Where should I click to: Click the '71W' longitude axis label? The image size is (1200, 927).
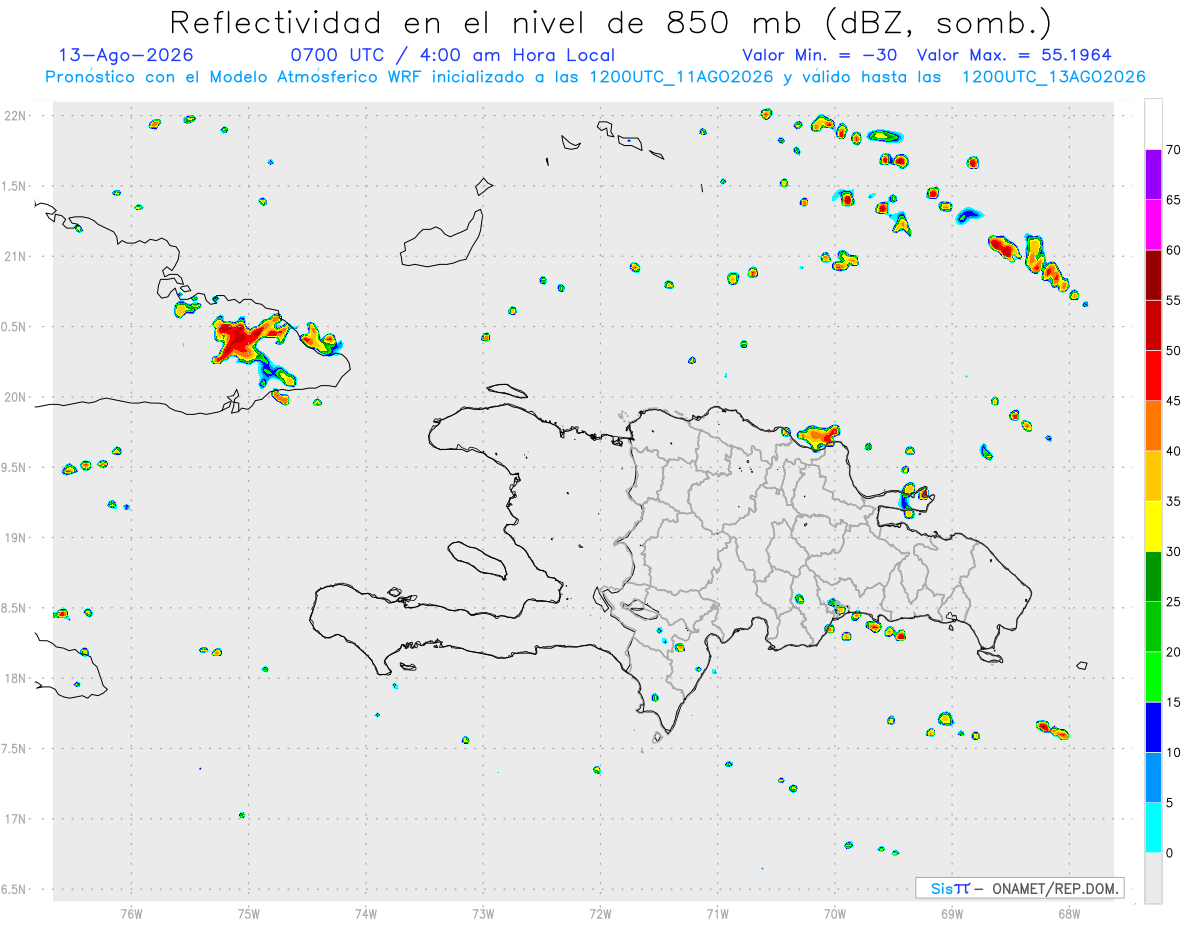(x=717, y=913)
